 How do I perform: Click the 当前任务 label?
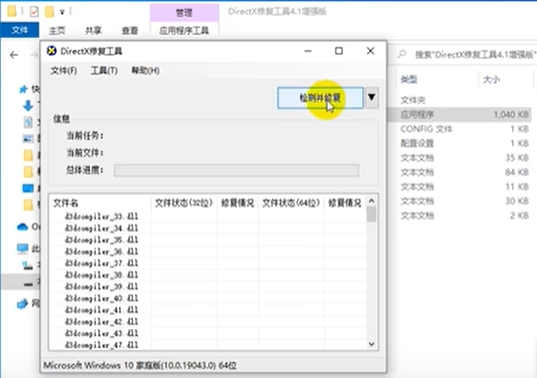point(85,136)
